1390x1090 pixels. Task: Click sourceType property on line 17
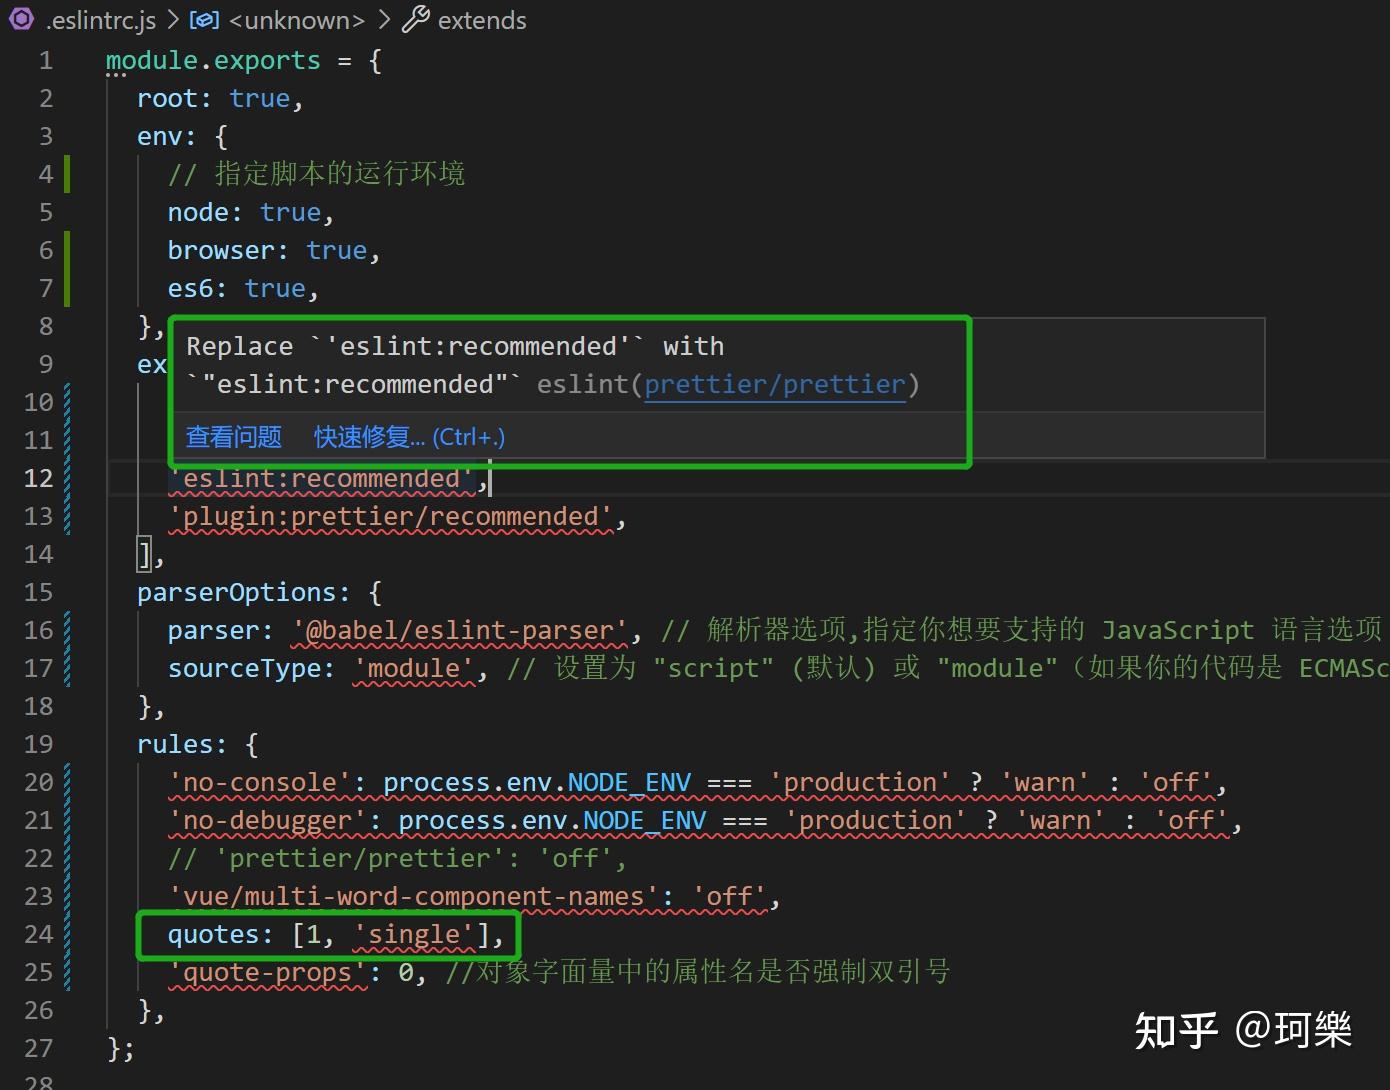(x=243, y=669)
